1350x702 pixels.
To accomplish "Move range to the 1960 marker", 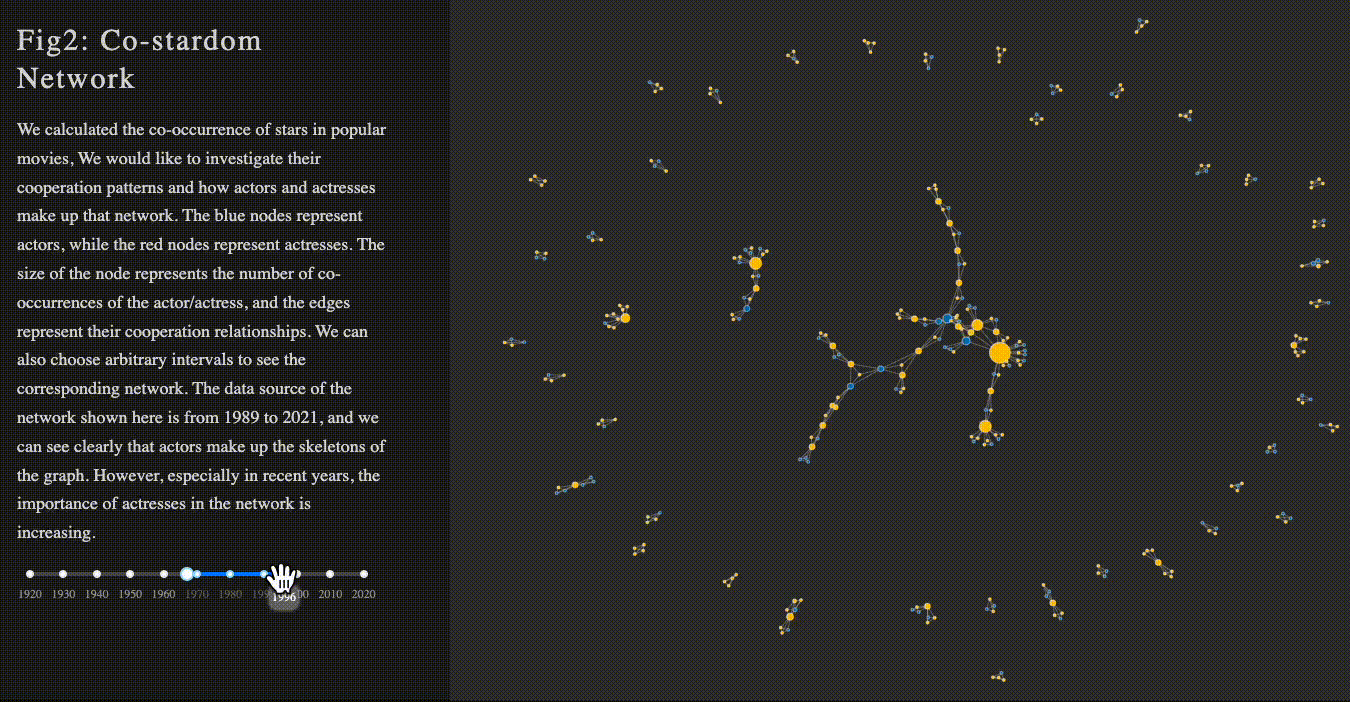I will (164, 574).
